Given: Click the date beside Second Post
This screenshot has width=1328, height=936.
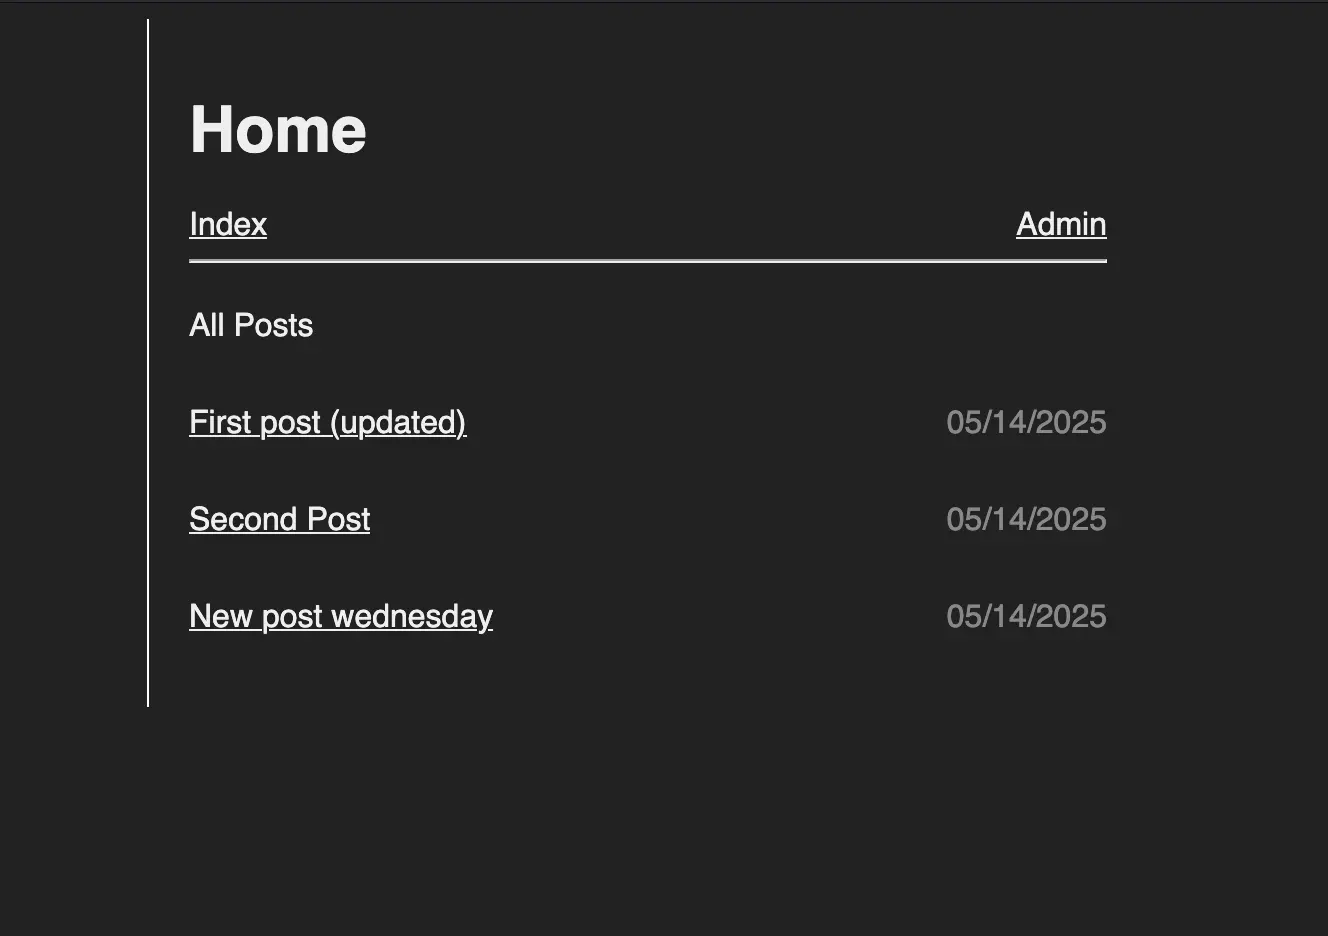Looking at the screenshot, I should 1026,519.
